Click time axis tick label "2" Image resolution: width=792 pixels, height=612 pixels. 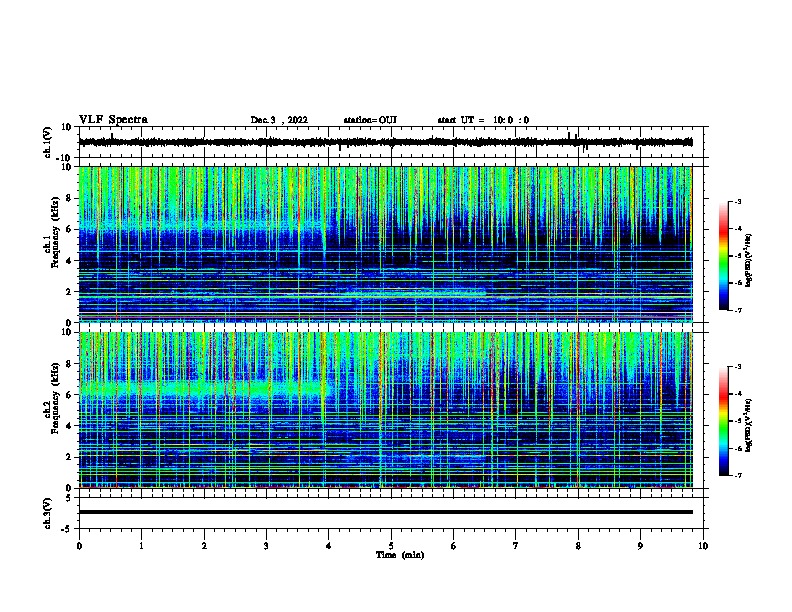tap(204, 546)
